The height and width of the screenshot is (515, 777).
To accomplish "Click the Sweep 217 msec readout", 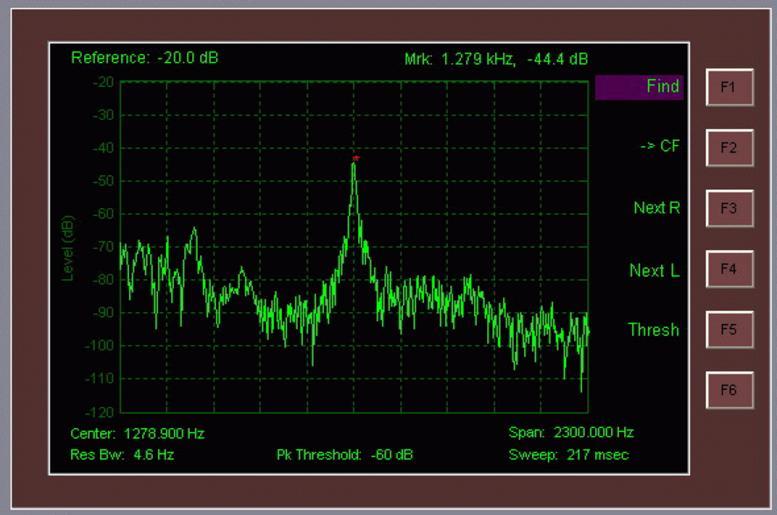I will pyautogui.click(x=568, y=454).
